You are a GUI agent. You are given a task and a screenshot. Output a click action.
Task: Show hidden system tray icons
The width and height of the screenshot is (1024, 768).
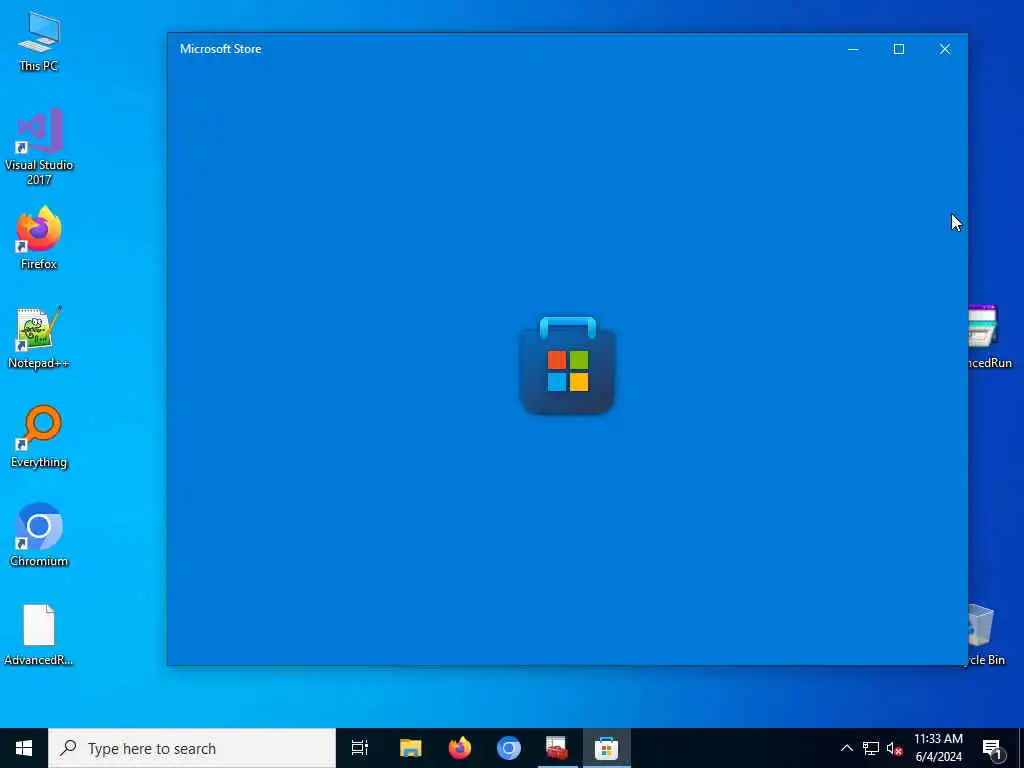pos(846,748)
